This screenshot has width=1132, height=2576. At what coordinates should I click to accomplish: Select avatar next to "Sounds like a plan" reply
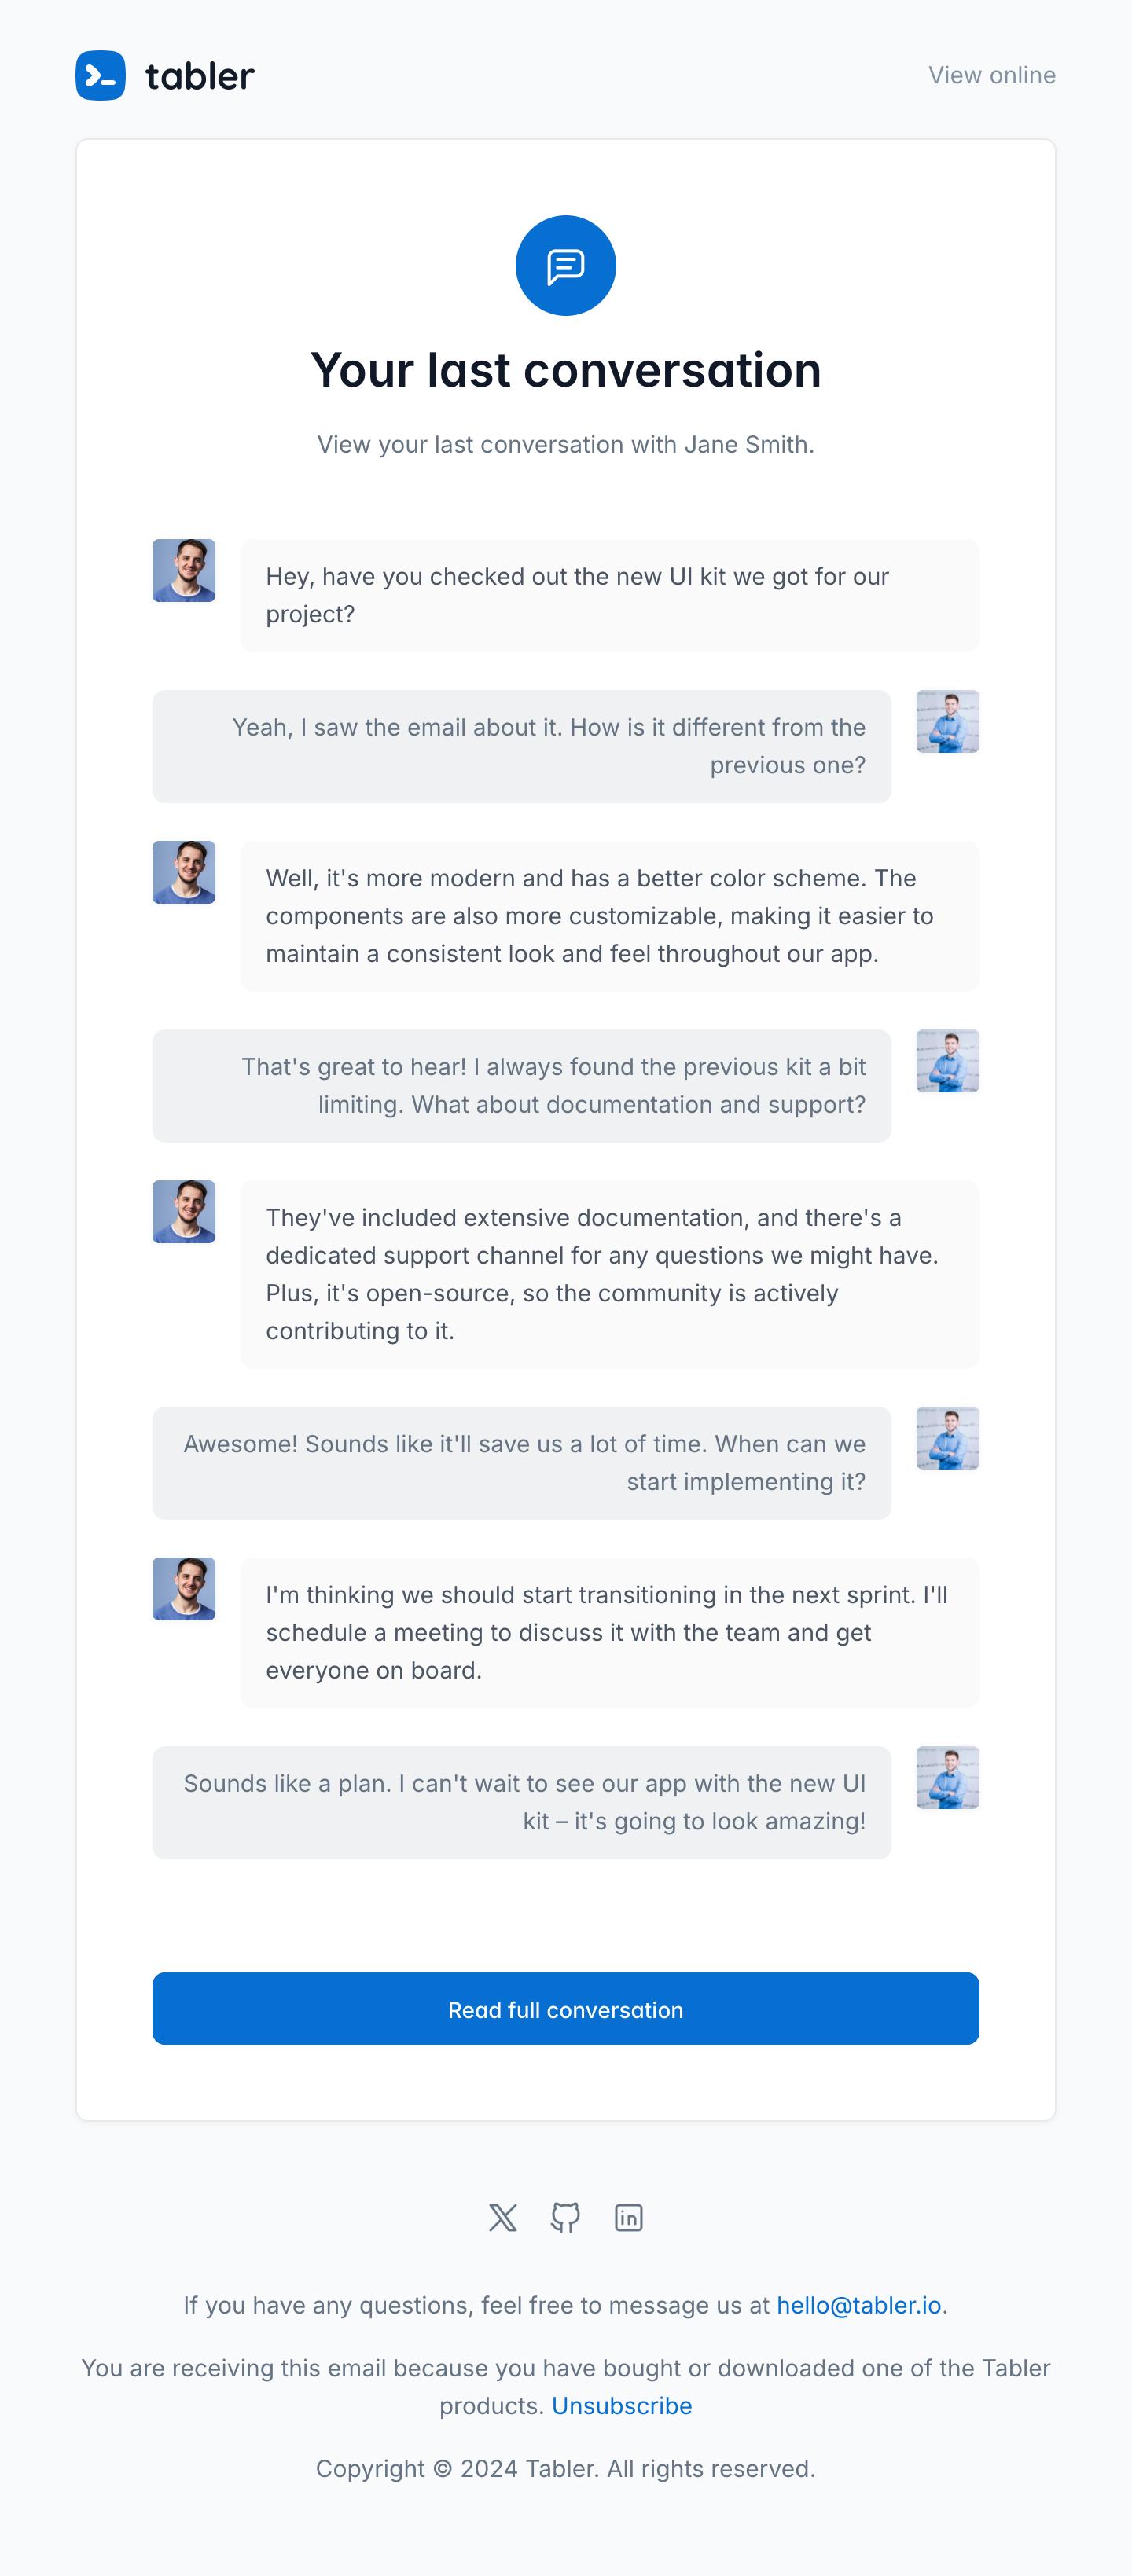pyautogui.click(x=947, y=1777)
